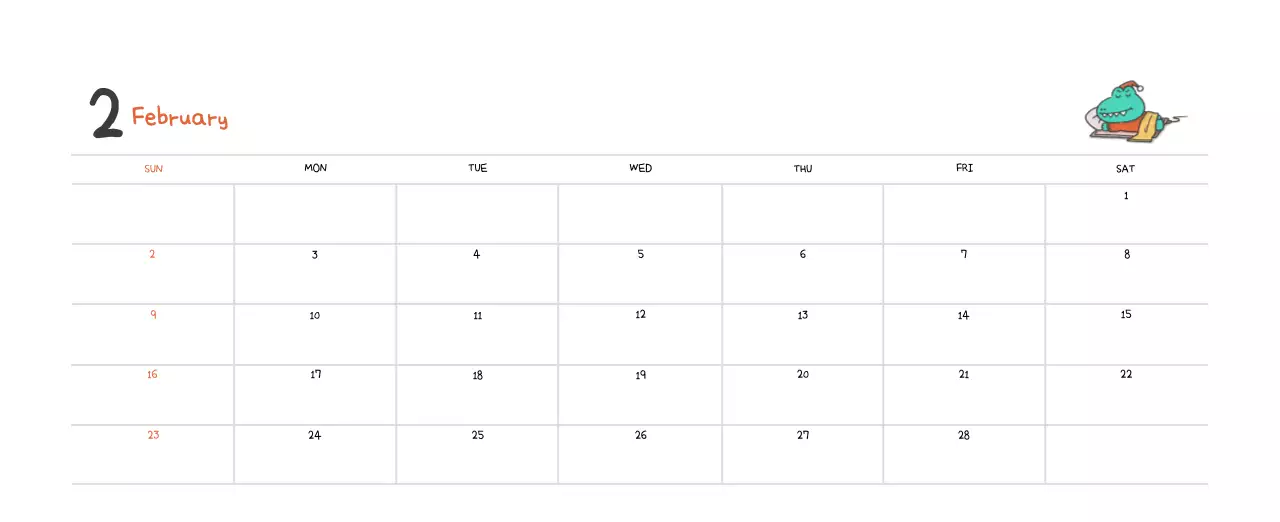Choose the date 19 cell
The height and width of the screenshot is (522, 1280).
pyautogui.click(x=640, y=394)
